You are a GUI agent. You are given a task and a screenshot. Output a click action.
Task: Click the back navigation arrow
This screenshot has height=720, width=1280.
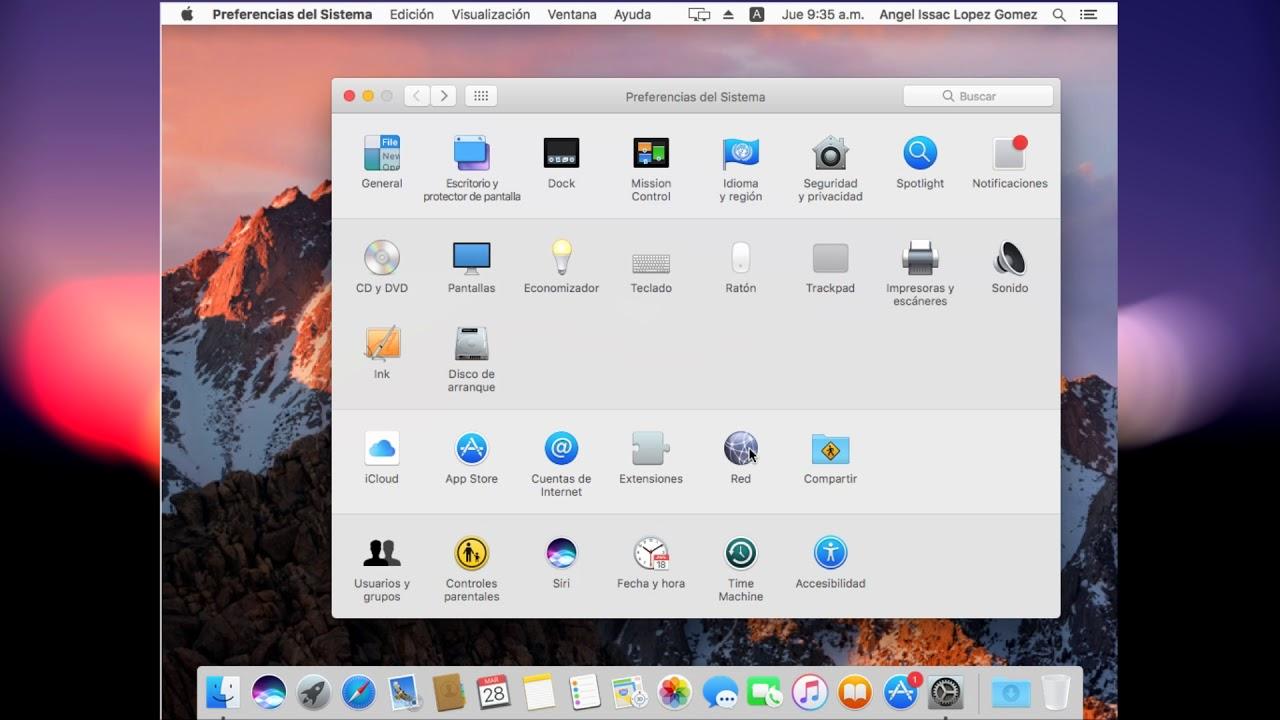416,95
